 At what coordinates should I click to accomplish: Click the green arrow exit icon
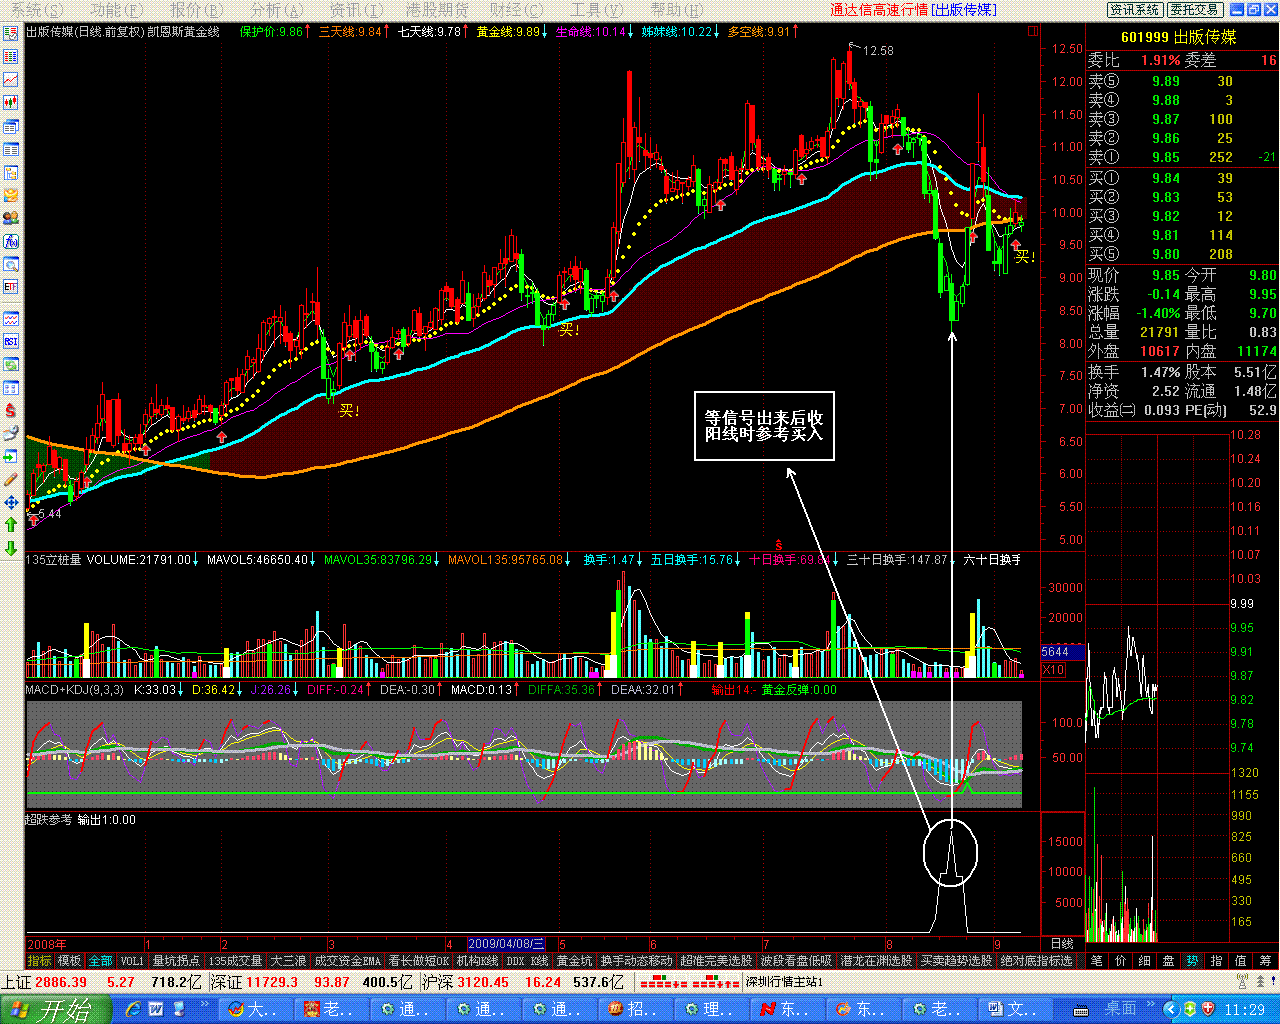coord(11,456)
